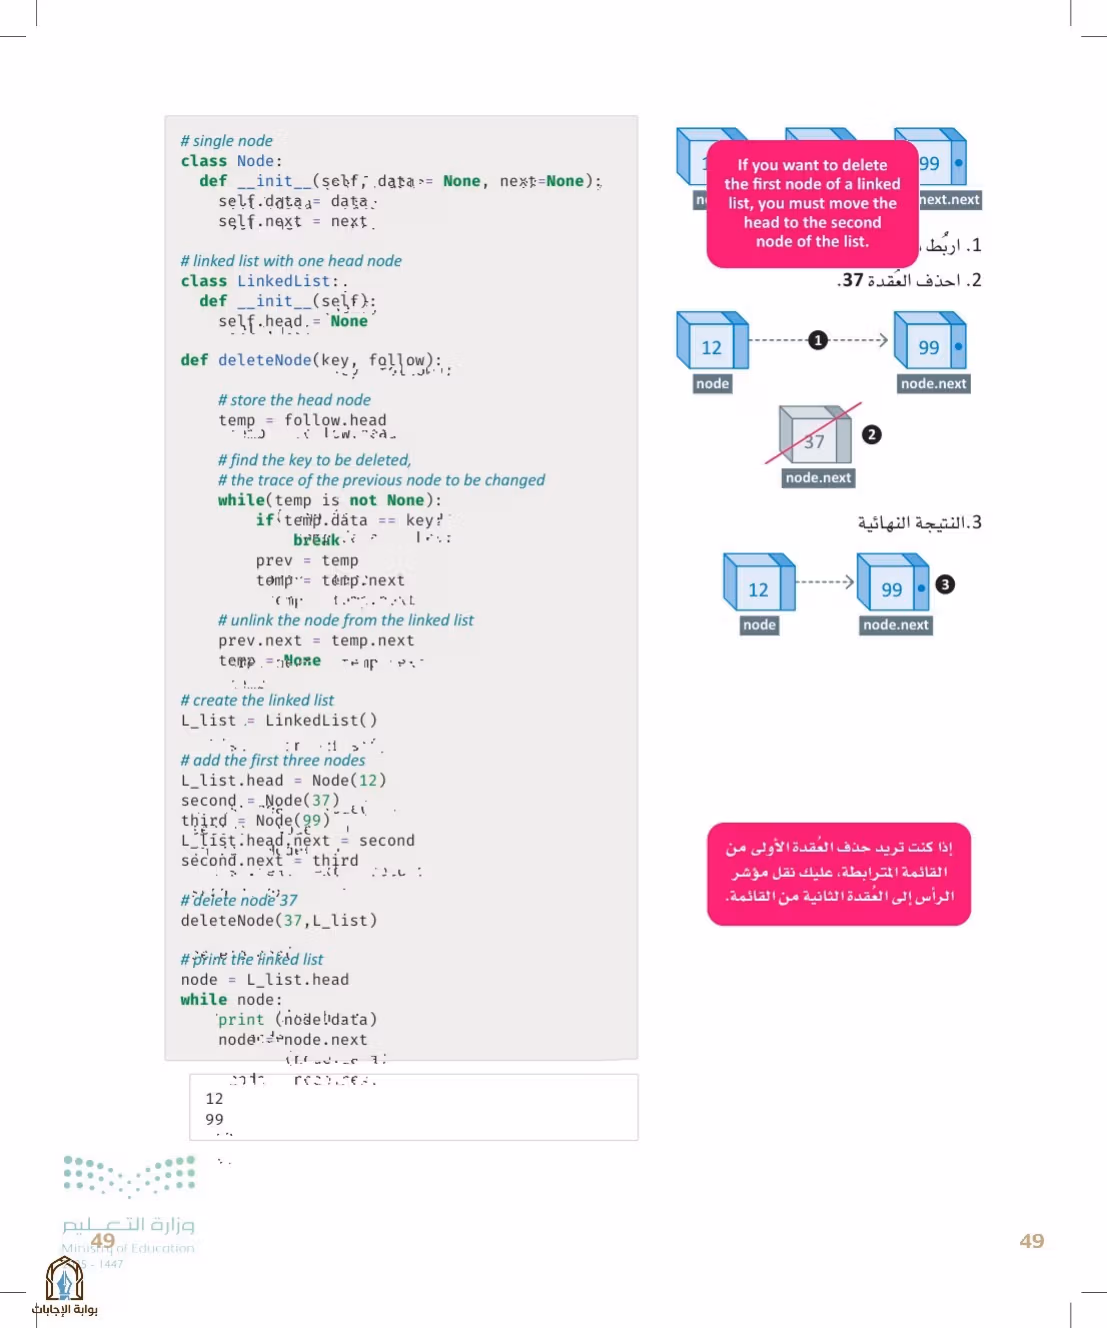Click the next.next label at the top
The height and width of the screenshot is (1328, 1107).
[950, 200]
